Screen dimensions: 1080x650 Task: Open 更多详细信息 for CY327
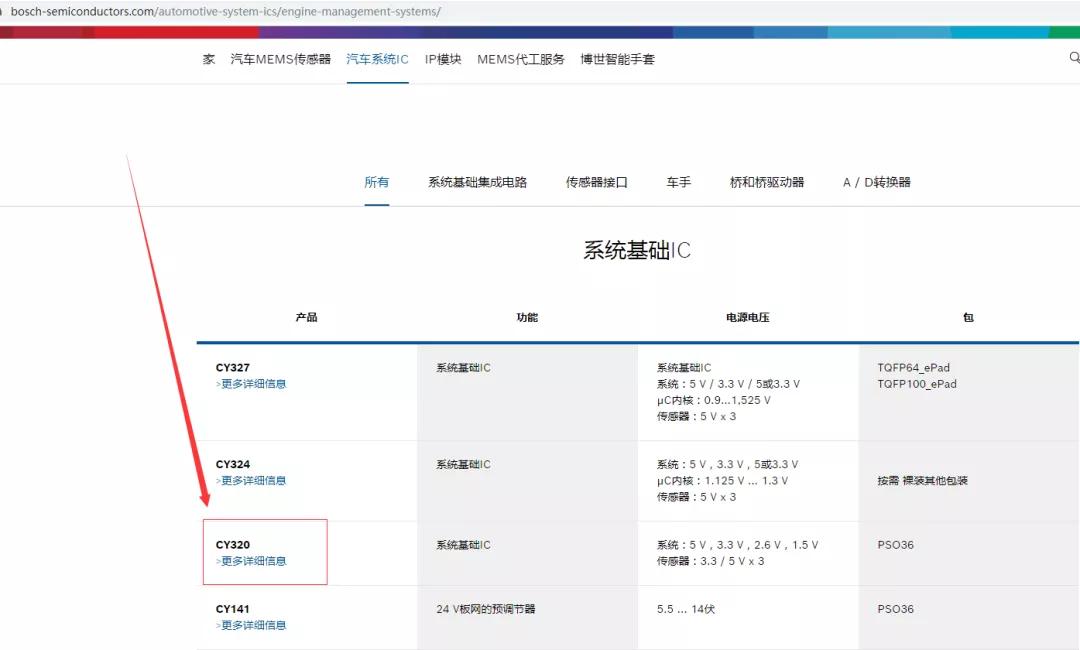click(251, 384)
